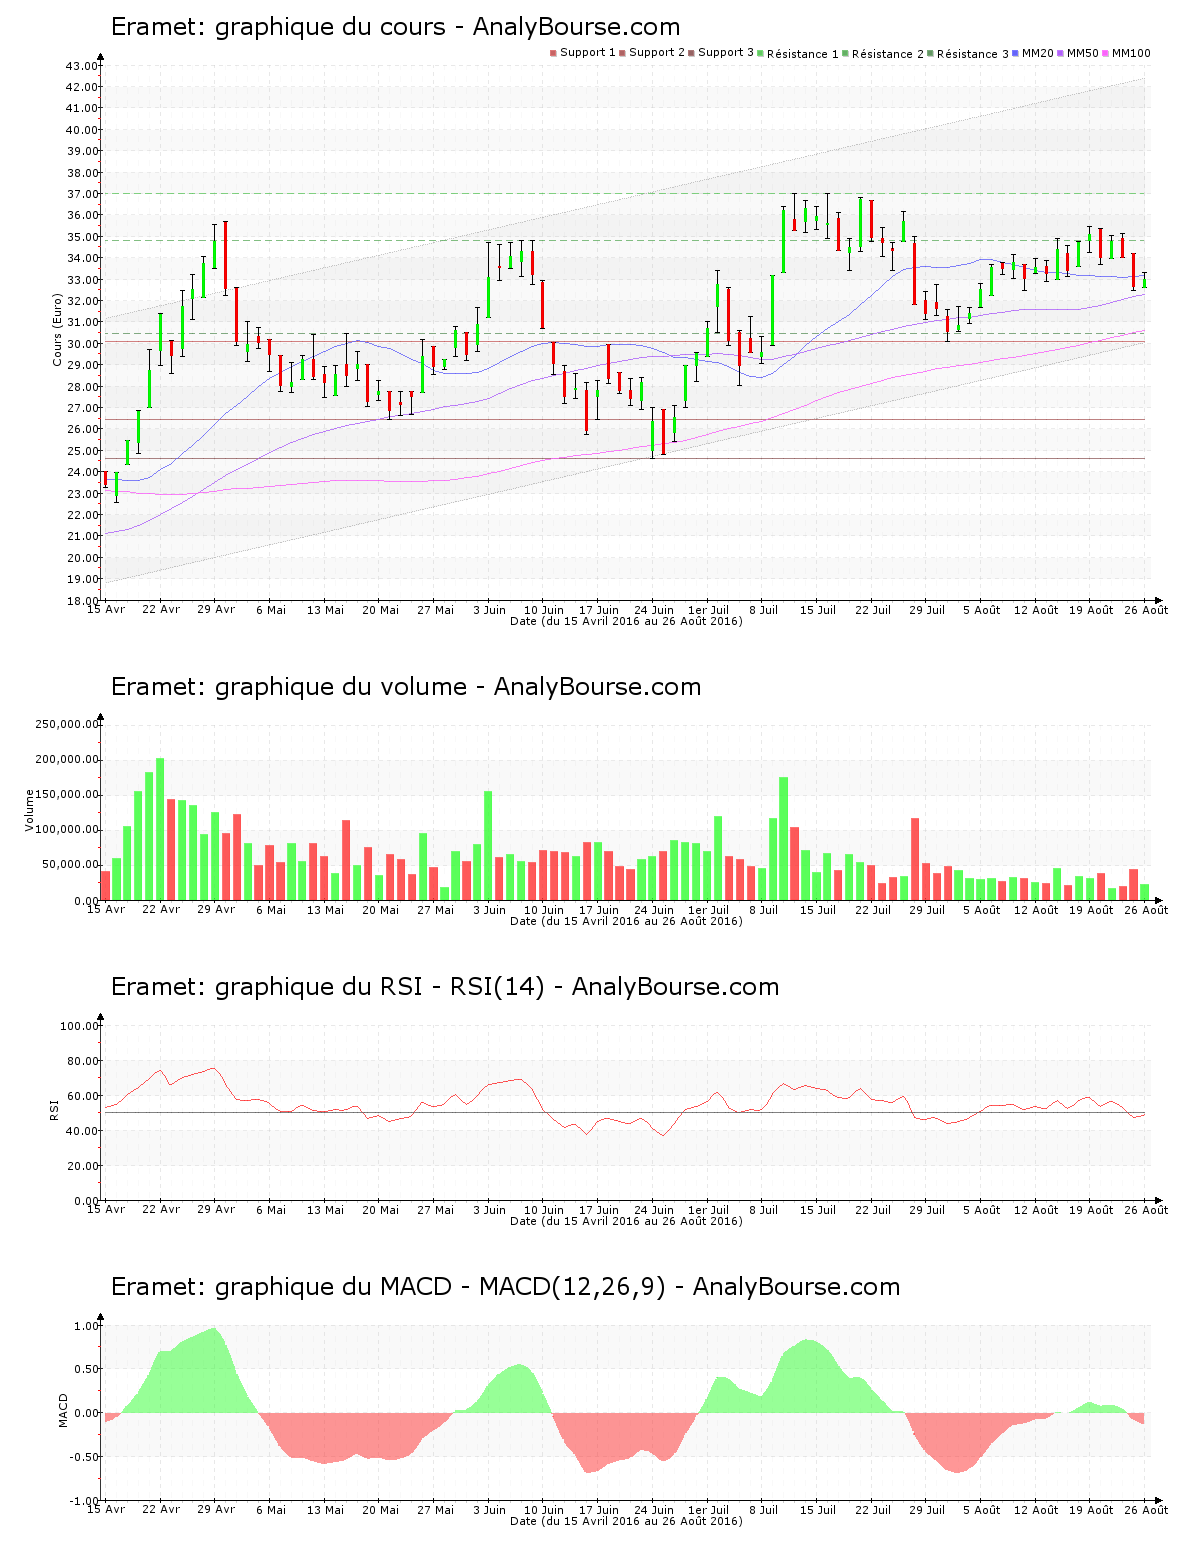The image size is (1200, 1550).
Task: Click the 37.00 price axis value
Action: tap(82, 194)
